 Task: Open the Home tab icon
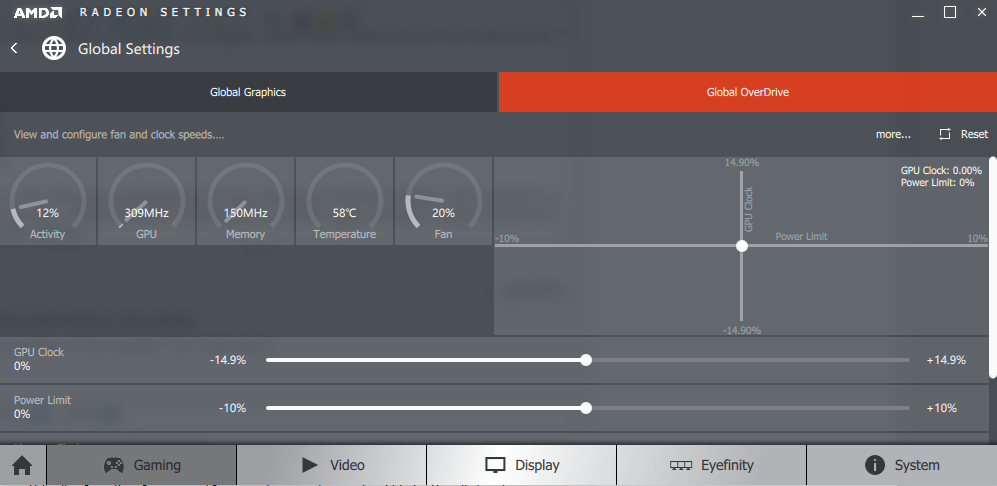(22, 465)
